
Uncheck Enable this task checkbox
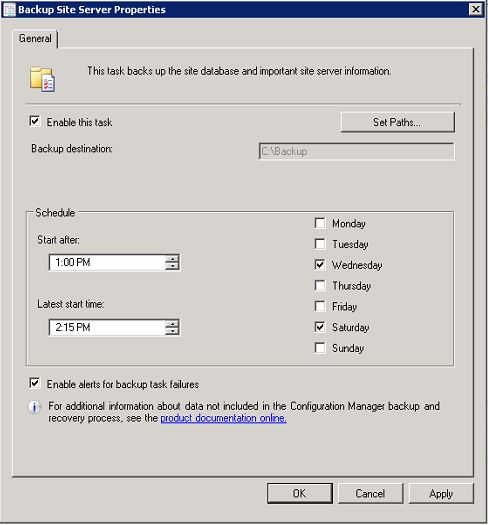(x=35, y=121)
